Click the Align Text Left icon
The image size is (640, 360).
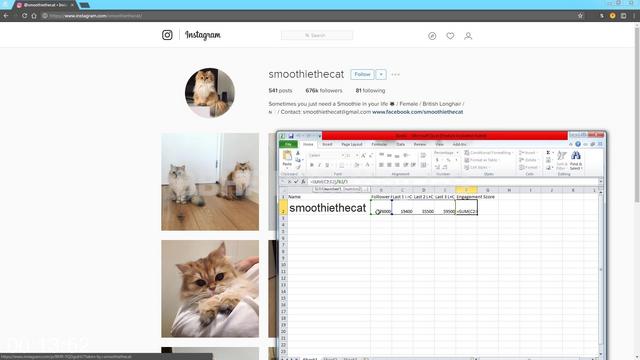tap(381, 165)
